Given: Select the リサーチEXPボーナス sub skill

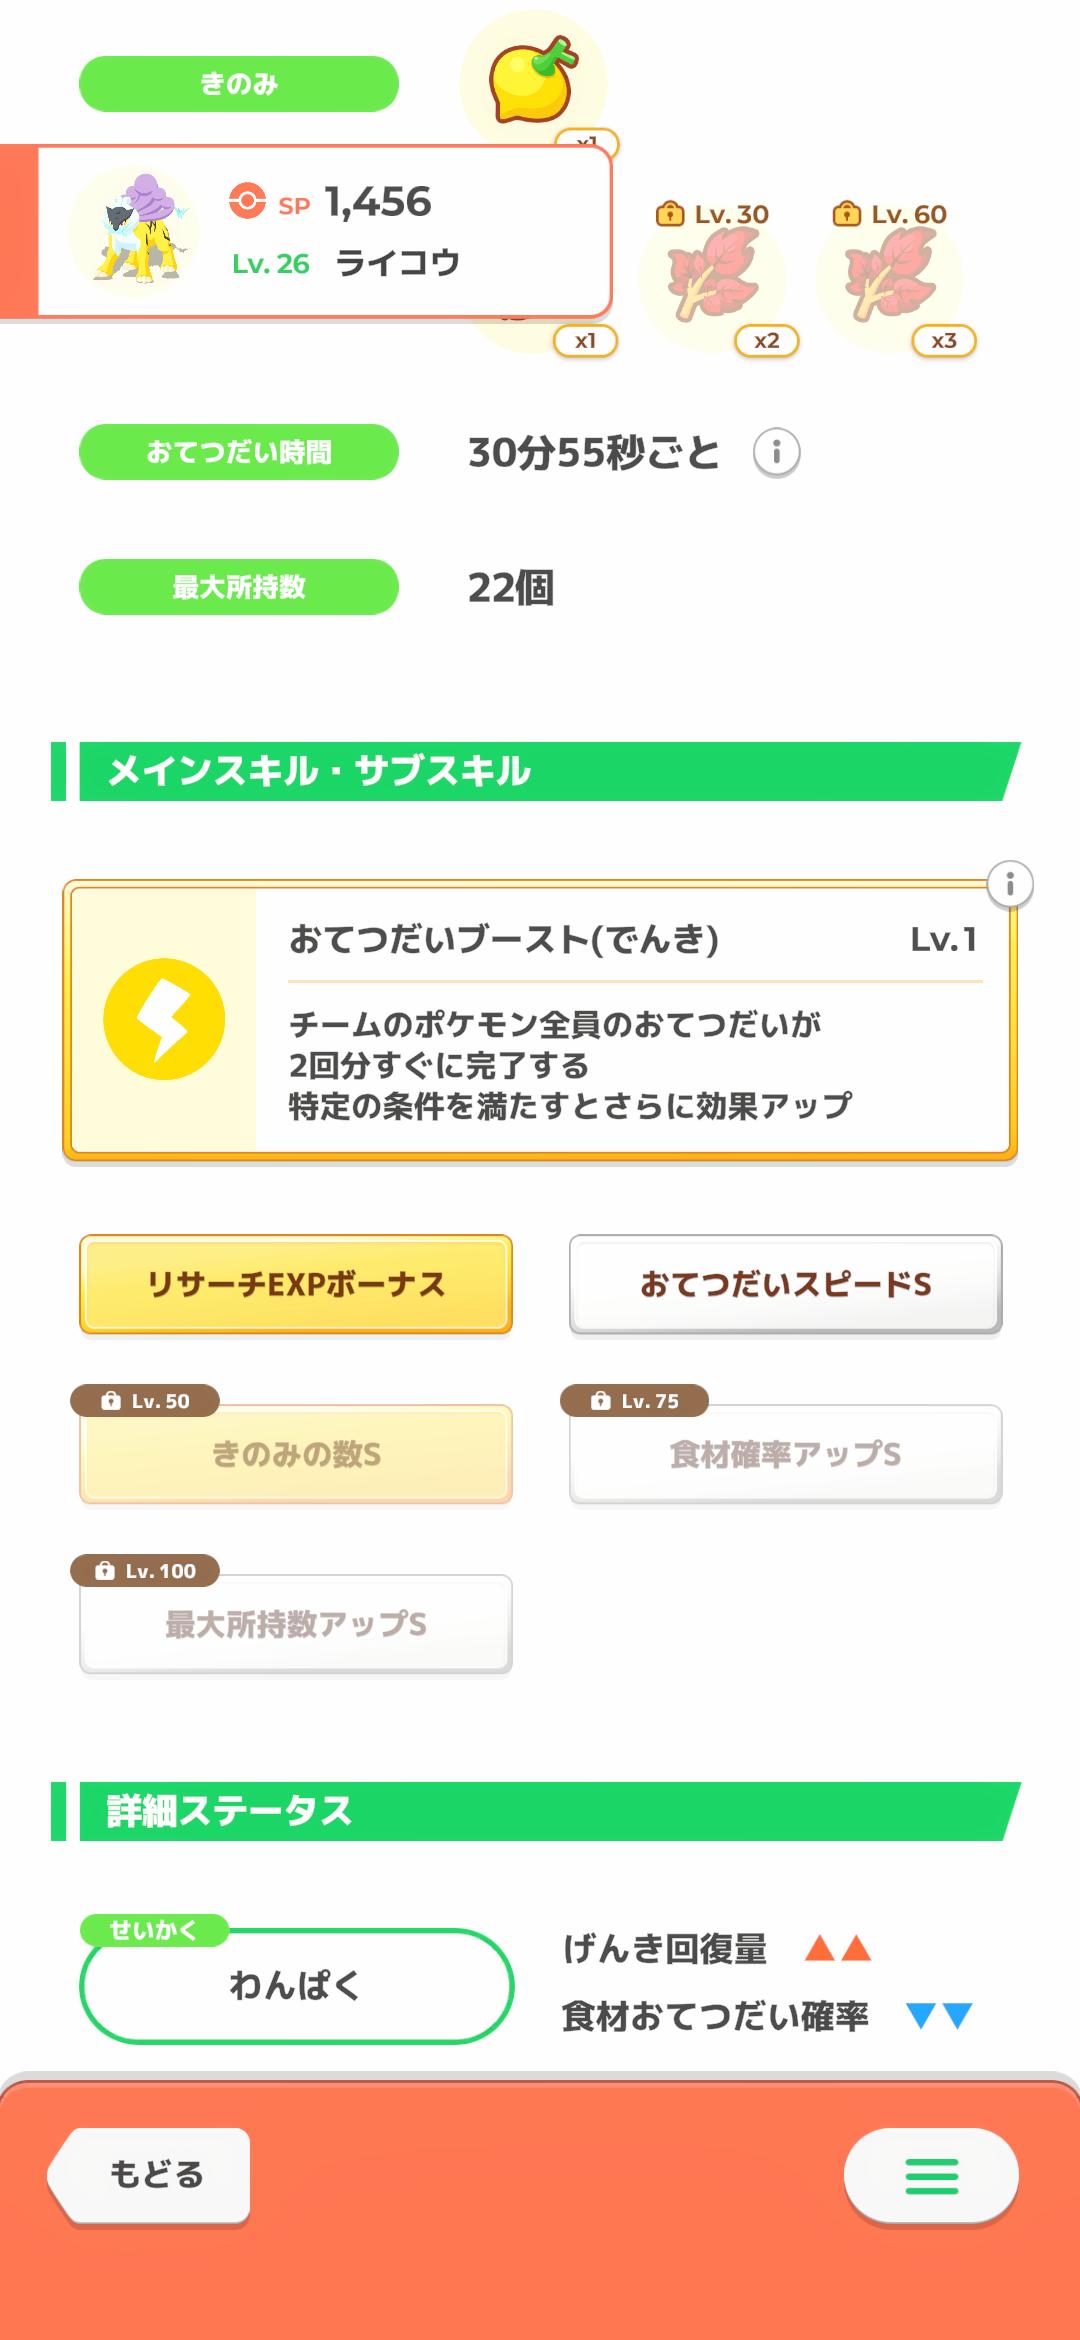Looking at the screenshot, I should [296, 1285].
